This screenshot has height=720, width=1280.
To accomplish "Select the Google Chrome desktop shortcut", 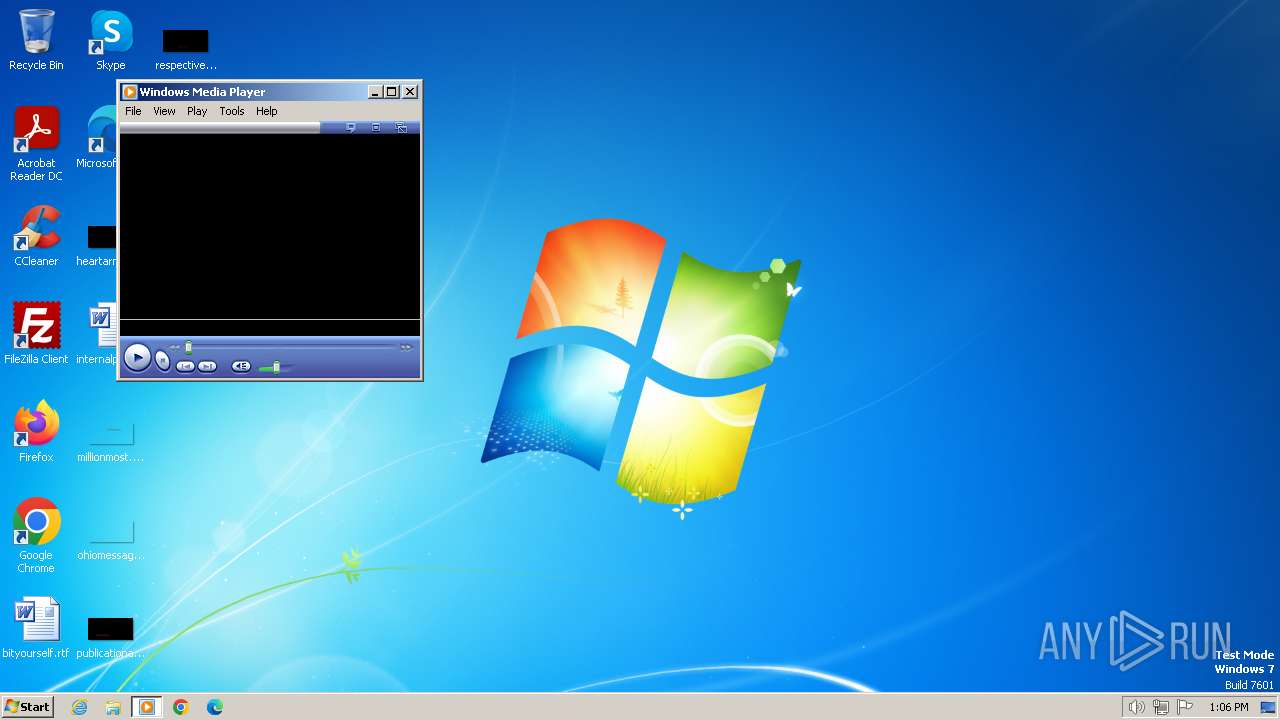I will coord(36,536).
